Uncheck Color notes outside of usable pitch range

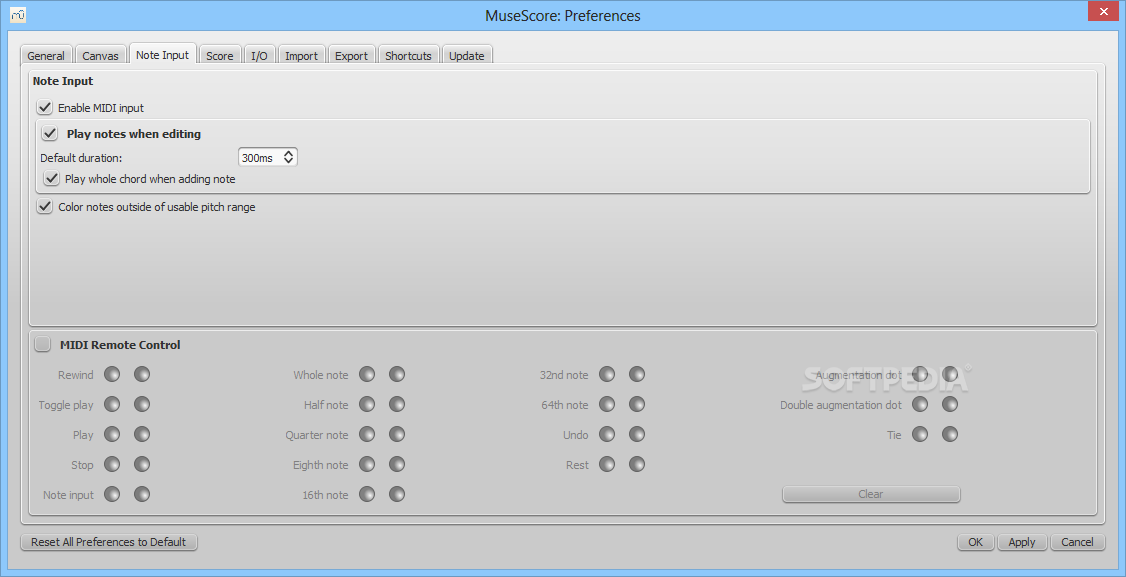[45, 207]
